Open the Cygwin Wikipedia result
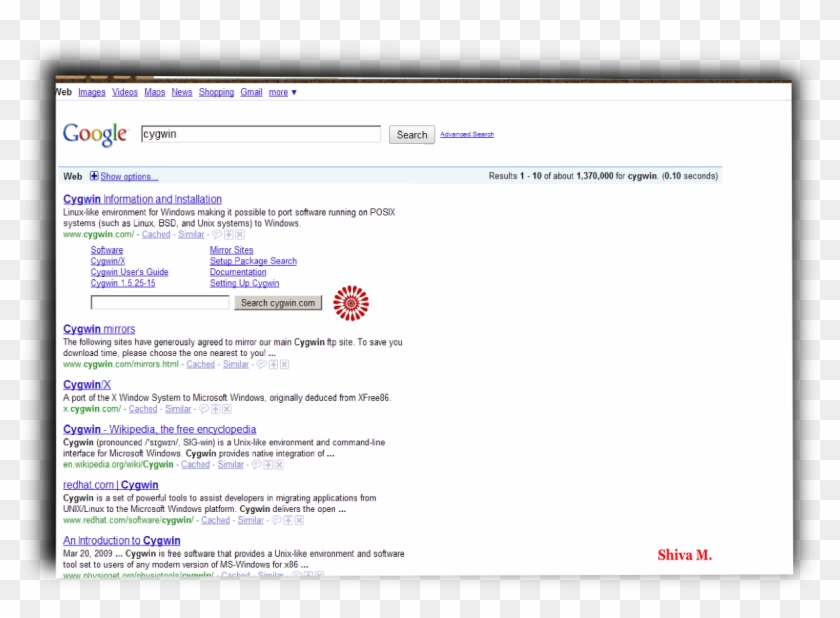 pyautogui.click(x=160, y=429)
